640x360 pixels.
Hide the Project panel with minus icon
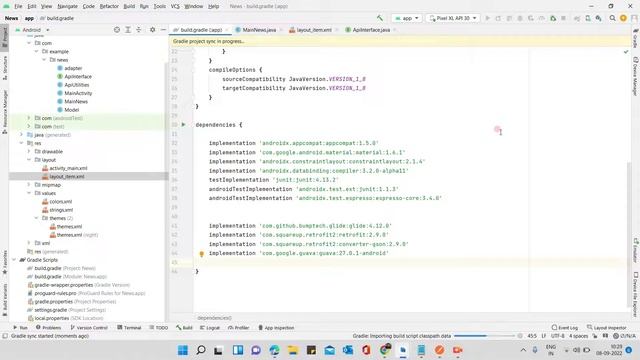click(x=163, y=30)
